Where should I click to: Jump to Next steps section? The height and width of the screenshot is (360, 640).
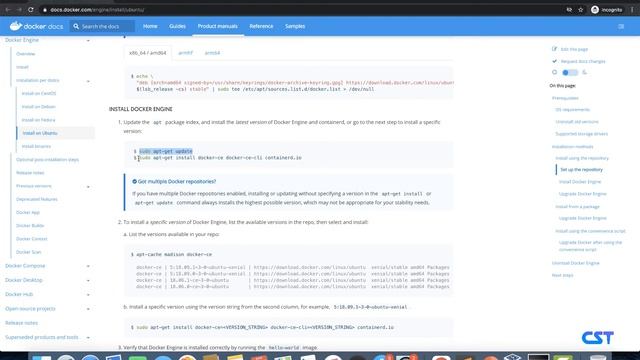click(x=562, y=275)
